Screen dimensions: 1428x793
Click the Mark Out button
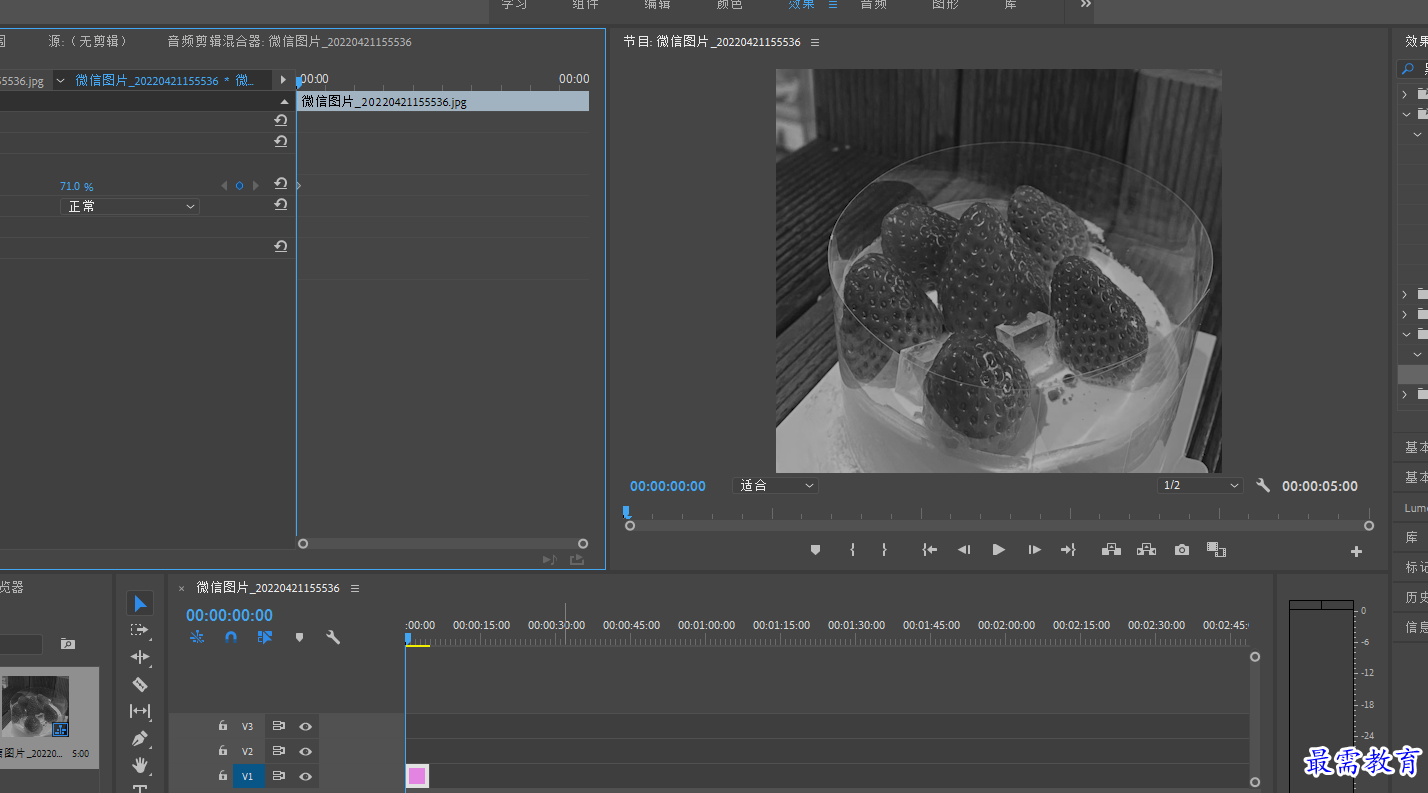884,550
